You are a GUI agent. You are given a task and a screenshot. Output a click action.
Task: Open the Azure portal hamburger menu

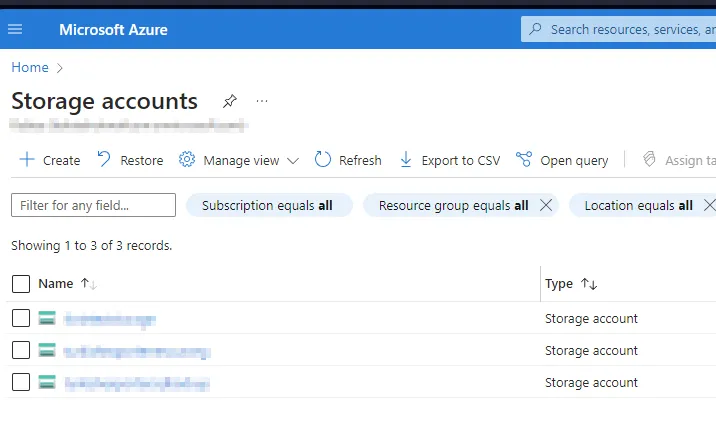15,29
